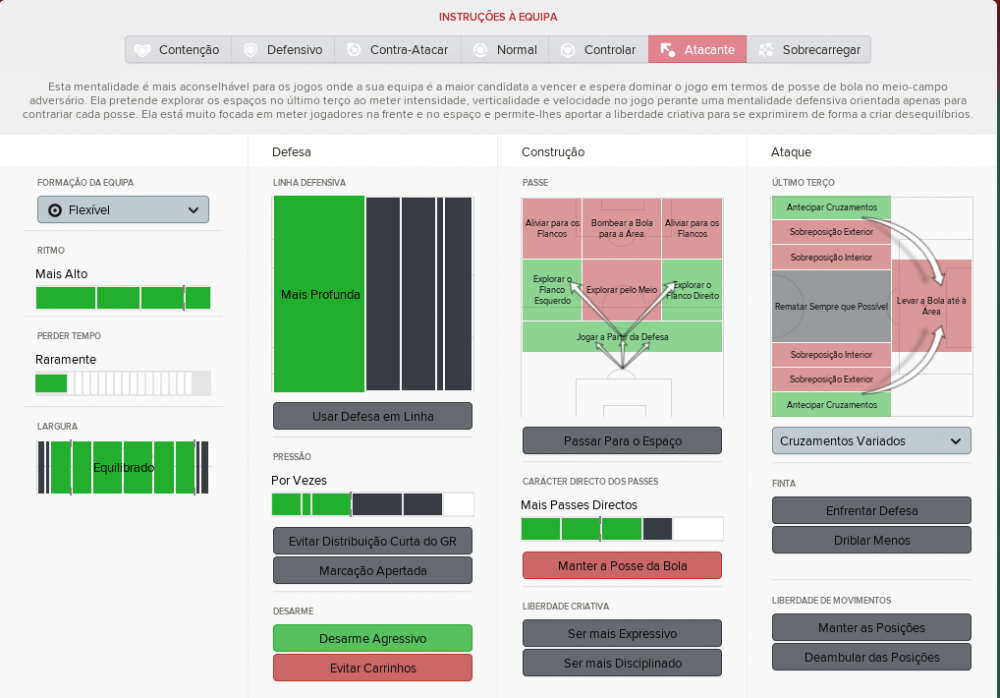The height and width of the screenshot is (698, 1000).
Task: Click the Usar Defesa em Linha button
Action: 372,416
